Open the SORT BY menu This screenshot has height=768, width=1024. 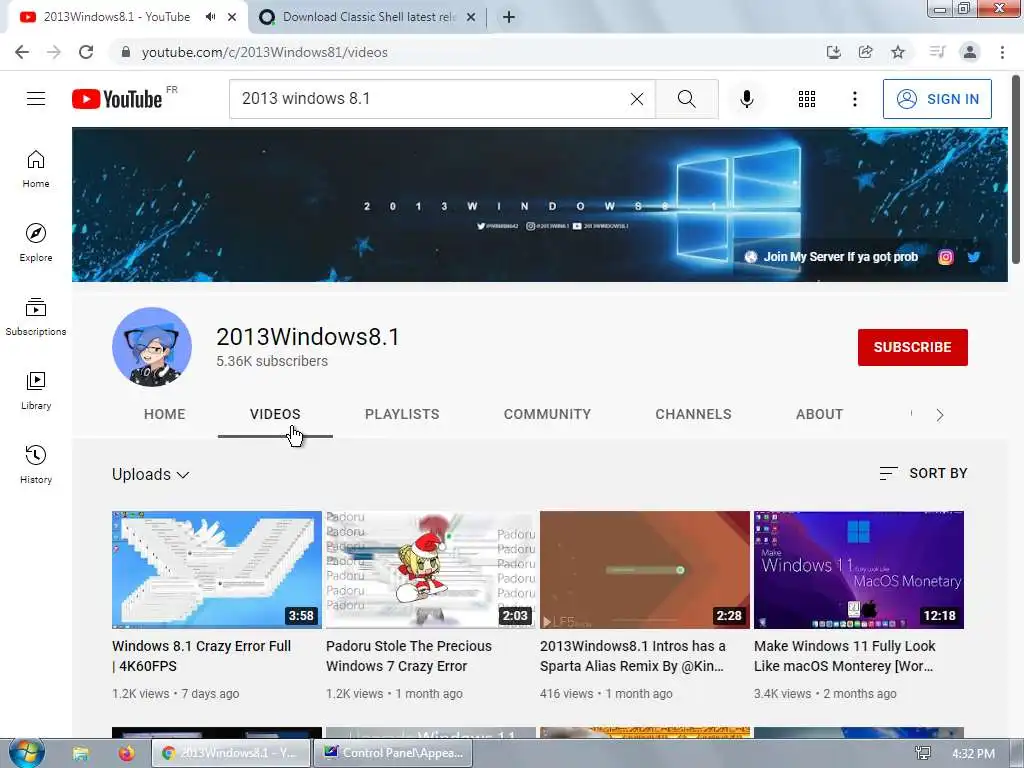[x=923, y=473]
